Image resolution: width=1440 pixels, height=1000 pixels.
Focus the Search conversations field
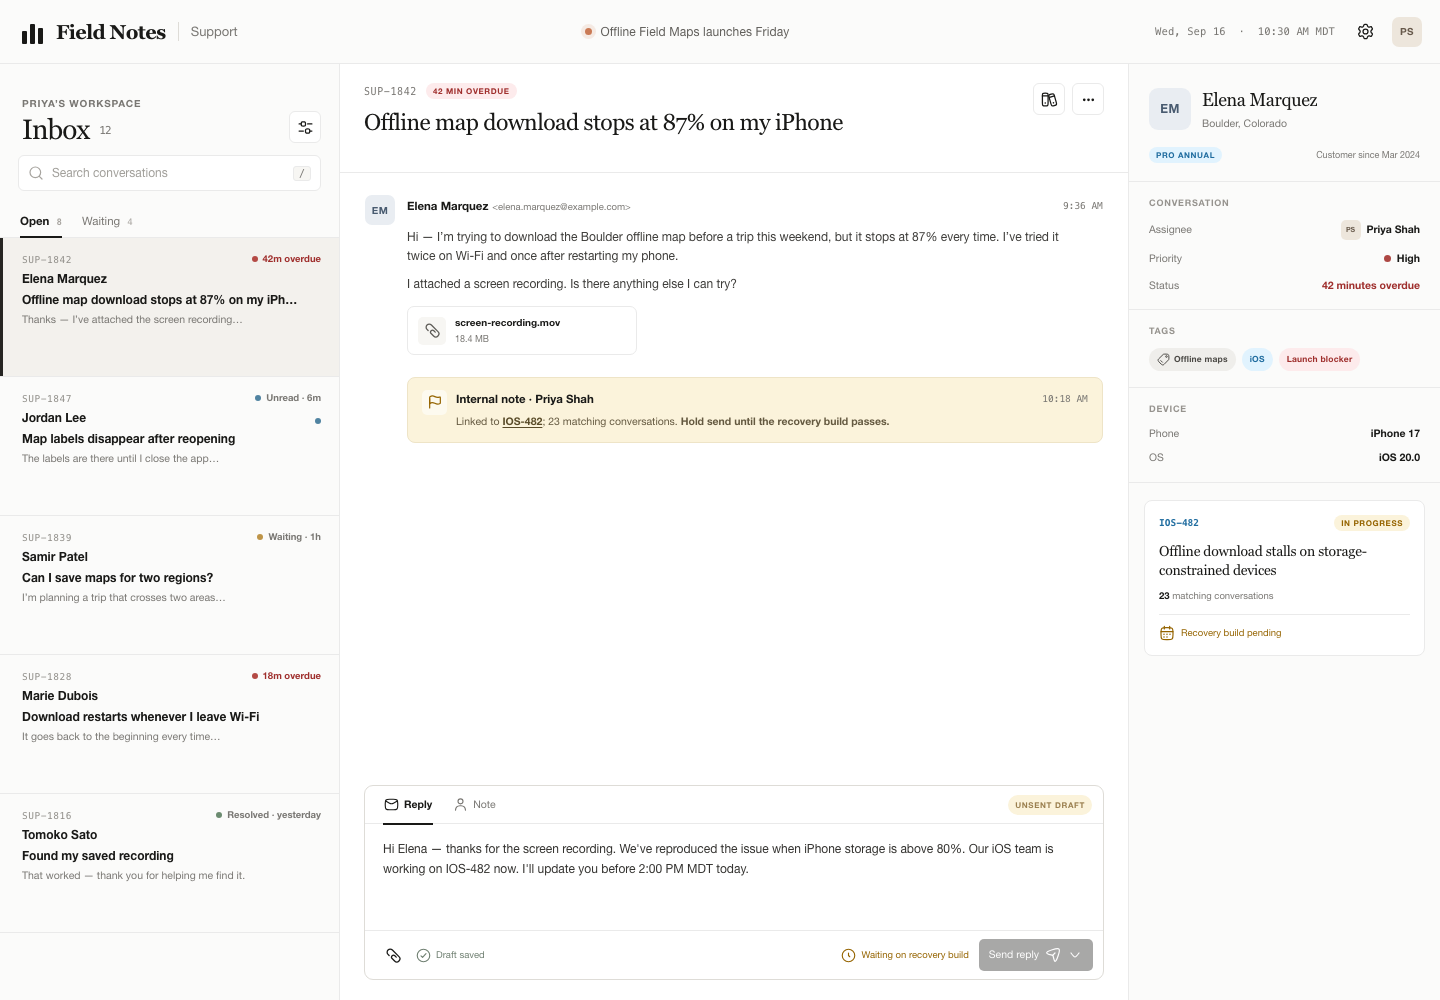pos(169,173)
